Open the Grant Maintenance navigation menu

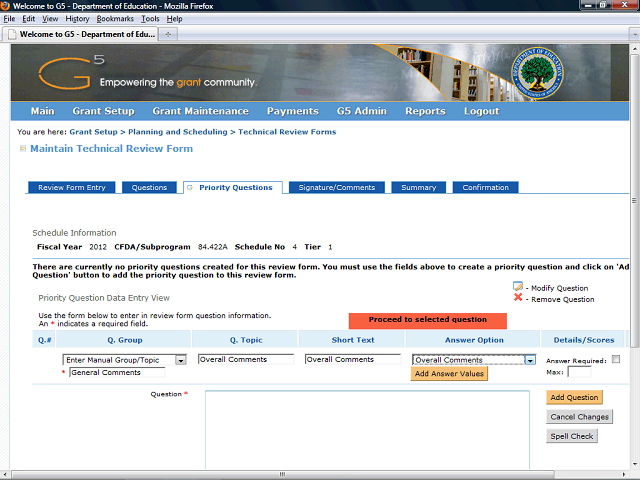(x=200, y=111)
